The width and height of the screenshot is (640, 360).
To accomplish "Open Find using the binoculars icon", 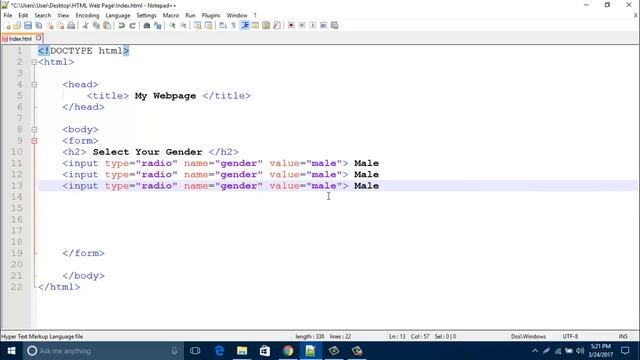I will 147,26.
